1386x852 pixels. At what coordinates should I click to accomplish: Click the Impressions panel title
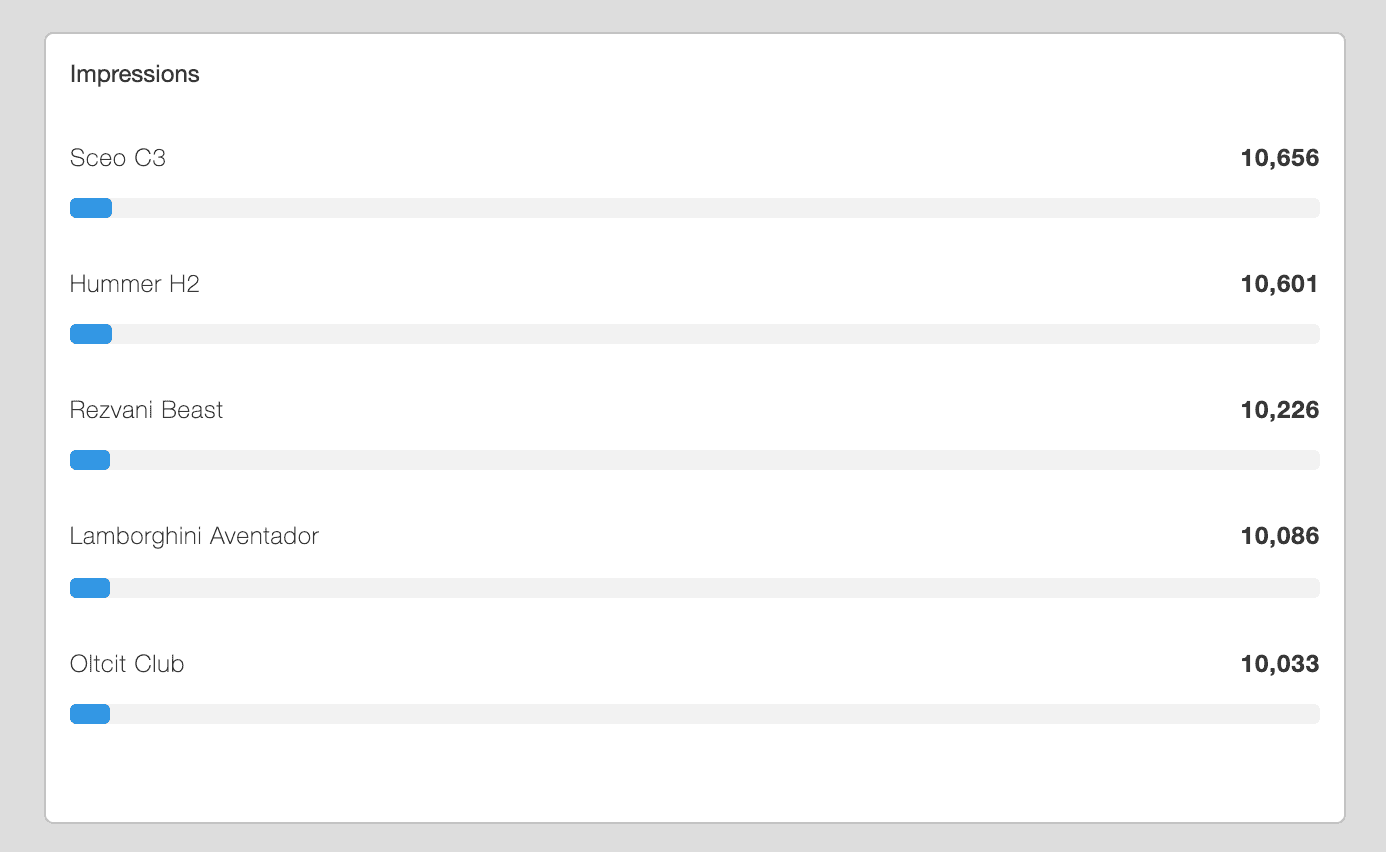click(135, 75)
